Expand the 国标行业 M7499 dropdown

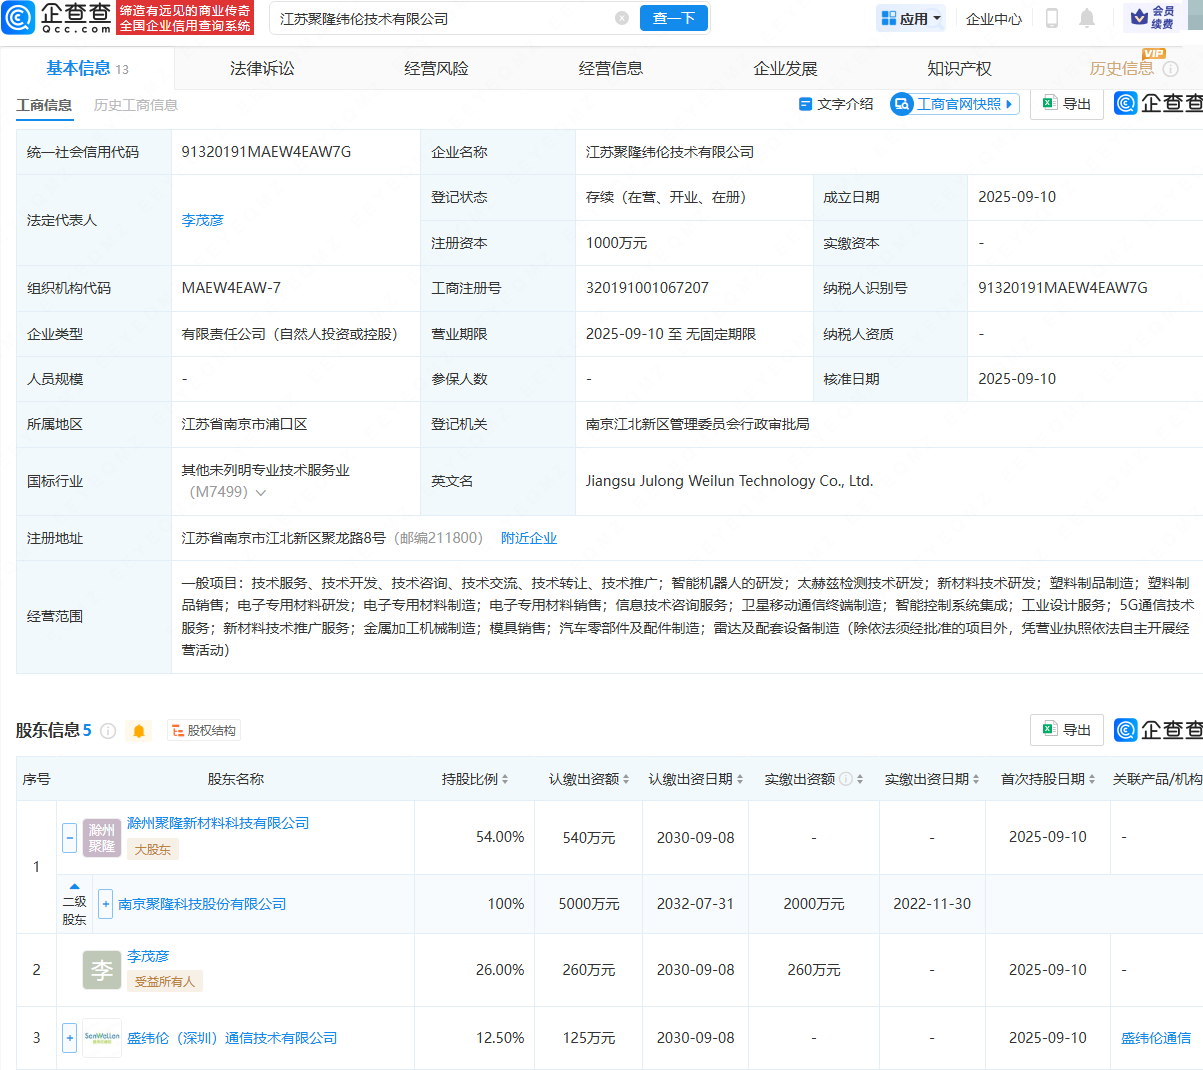(x=261, y=493)
